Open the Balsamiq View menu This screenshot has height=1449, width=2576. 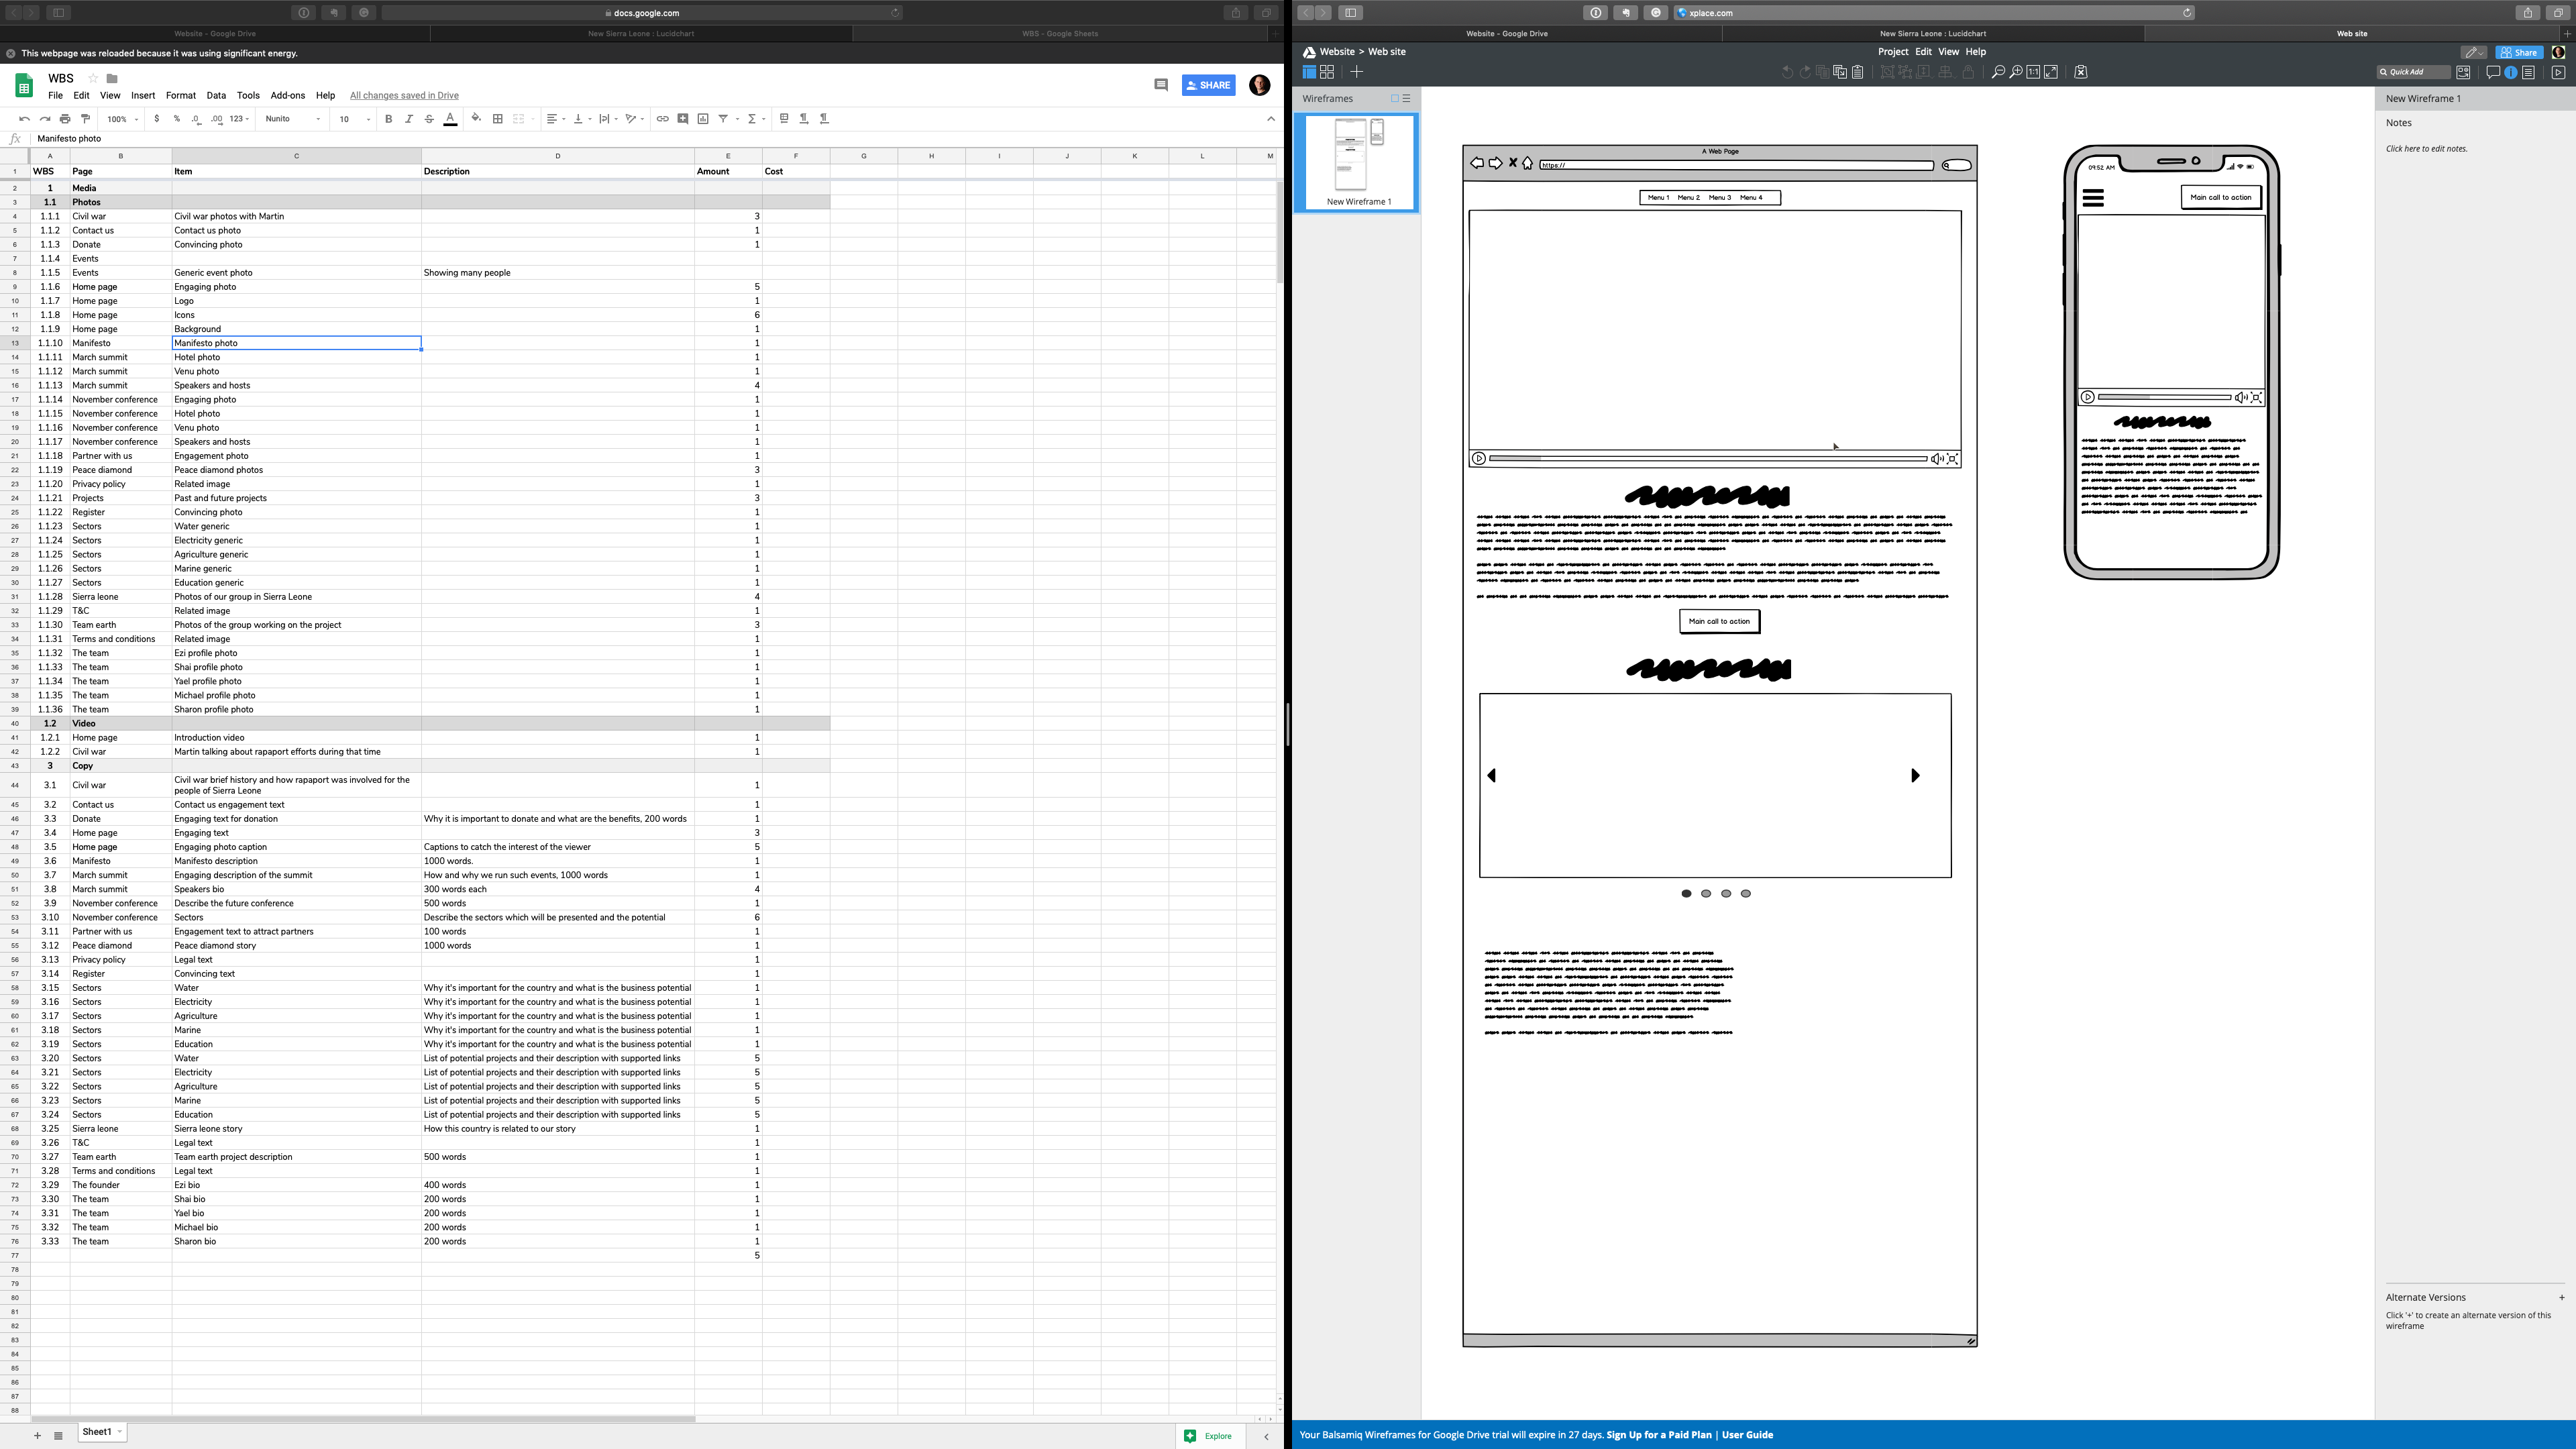pyautogui.click(x=1948, y=52)
